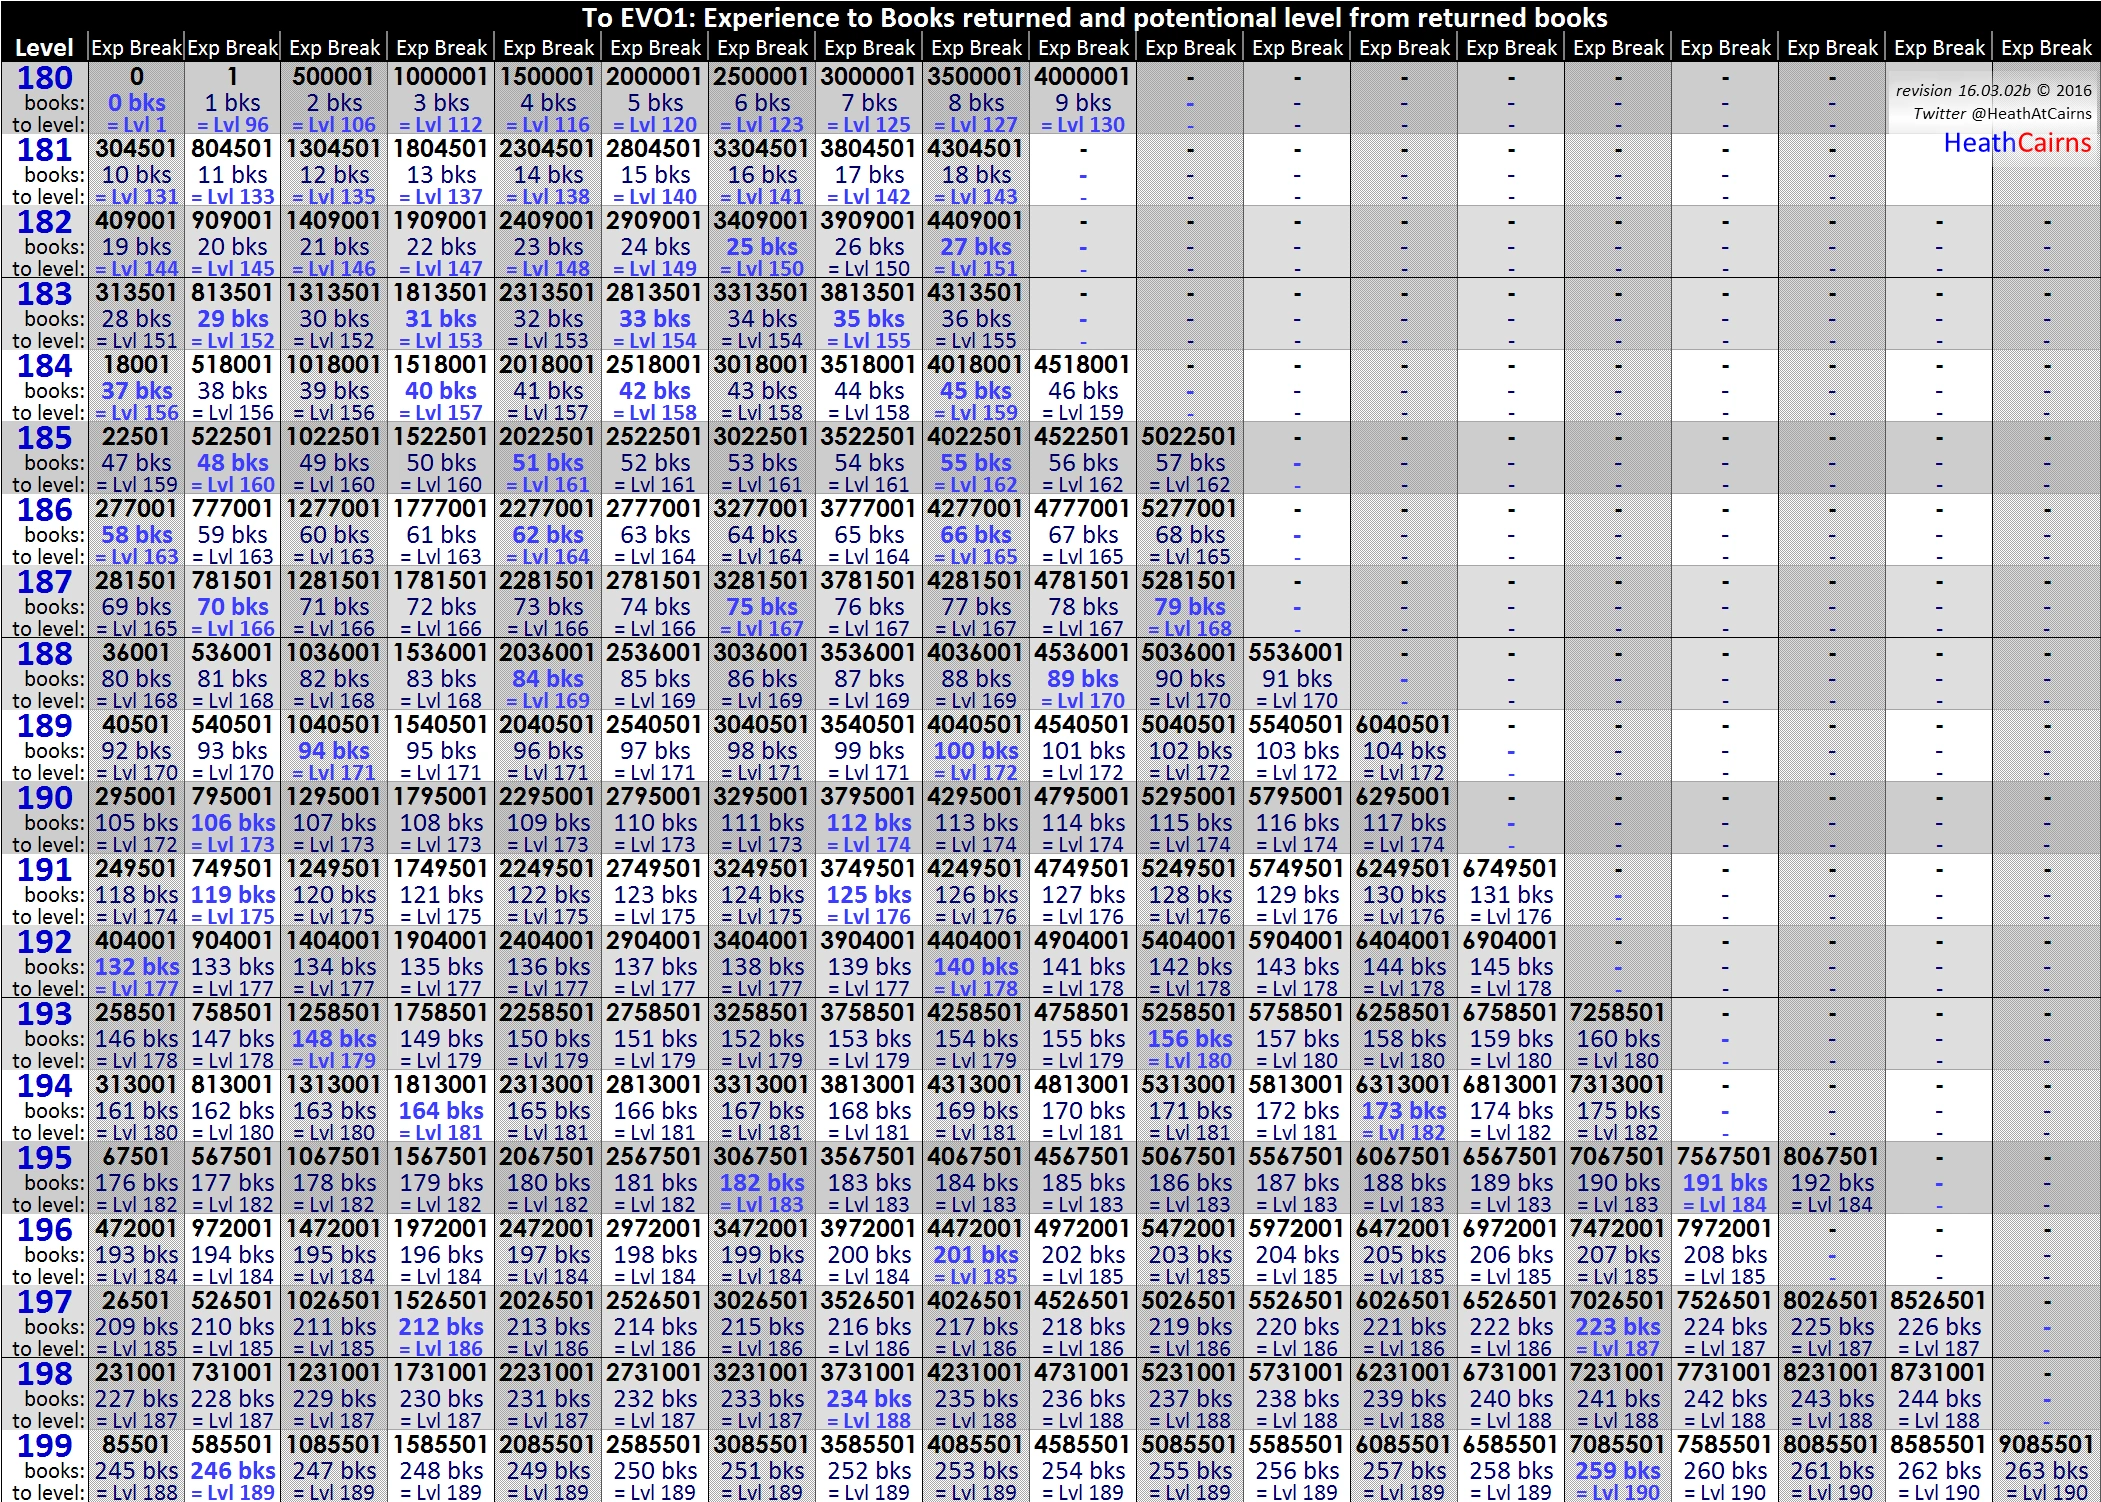Click the 0 bks cell
This screenshot has height=1502, width=2101.
137,103
